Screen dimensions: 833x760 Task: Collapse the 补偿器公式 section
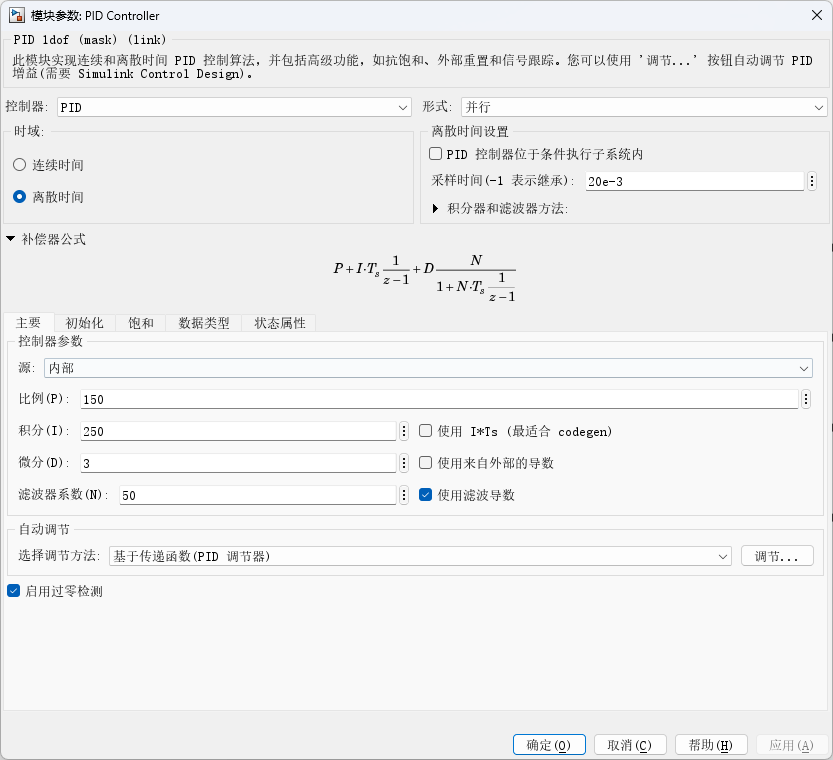[11, 239]
